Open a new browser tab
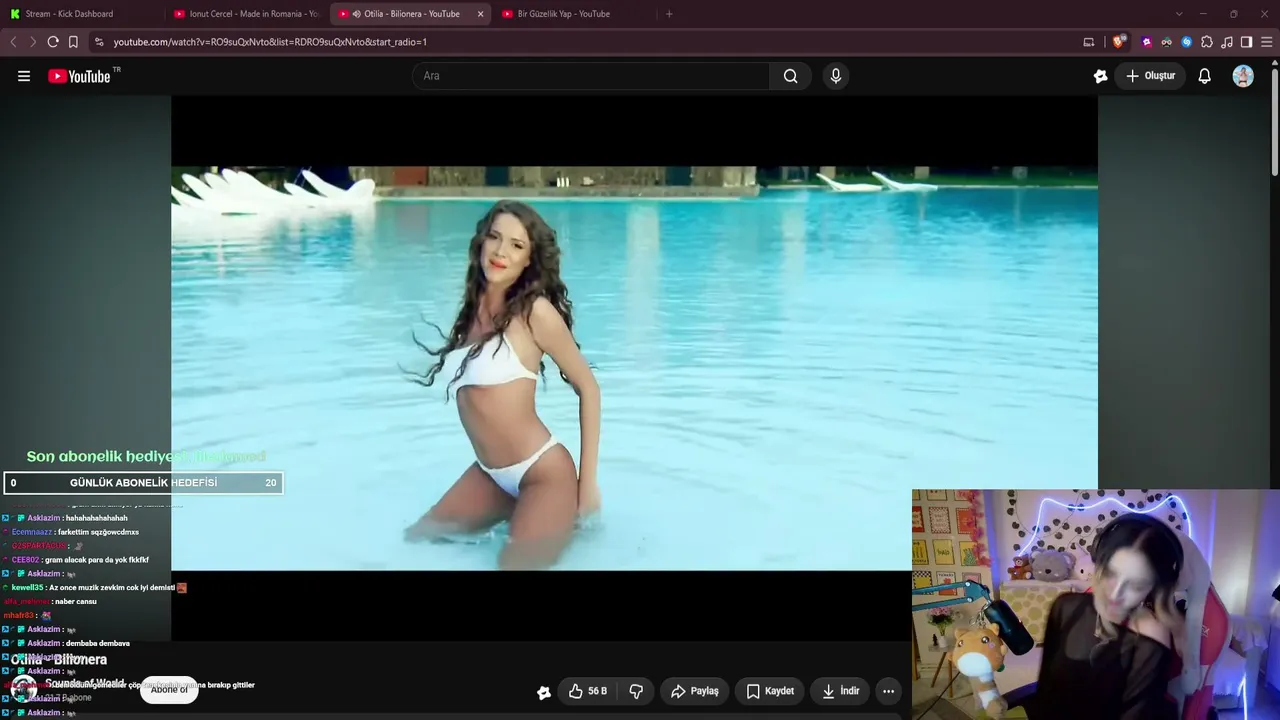Screen dimensions: 1280x720 point(669,14)
